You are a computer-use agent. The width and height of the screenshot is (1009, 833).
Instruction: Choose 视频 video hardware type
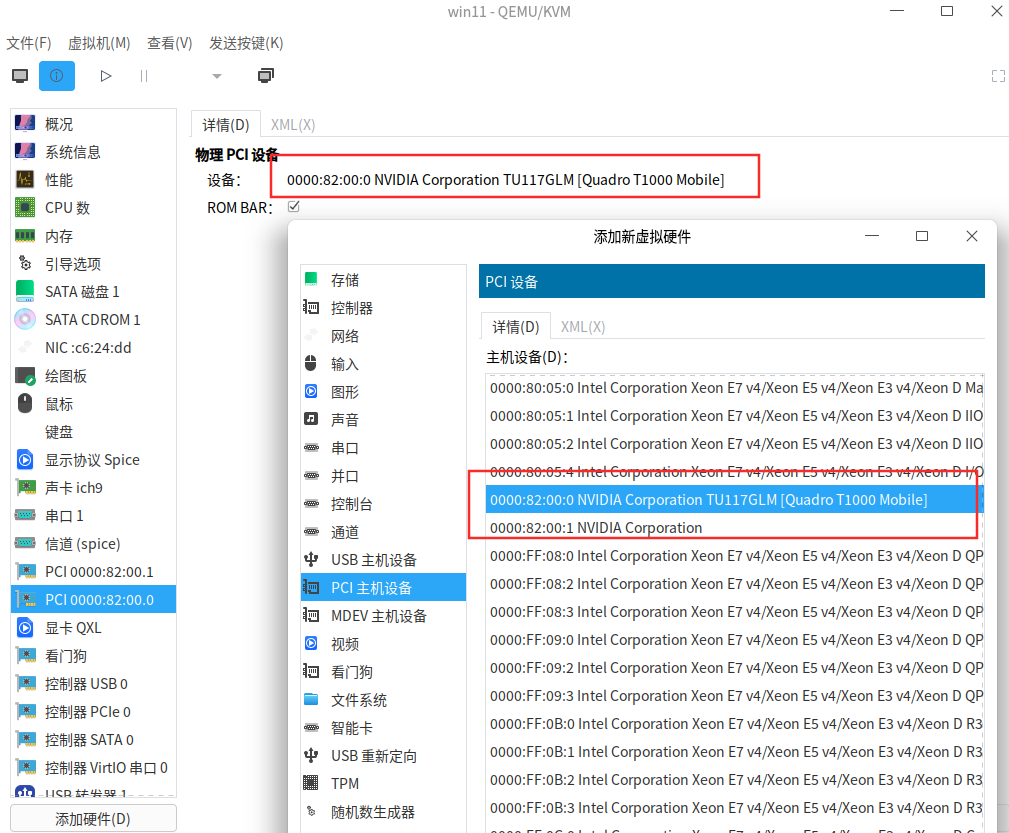point(384,644)
